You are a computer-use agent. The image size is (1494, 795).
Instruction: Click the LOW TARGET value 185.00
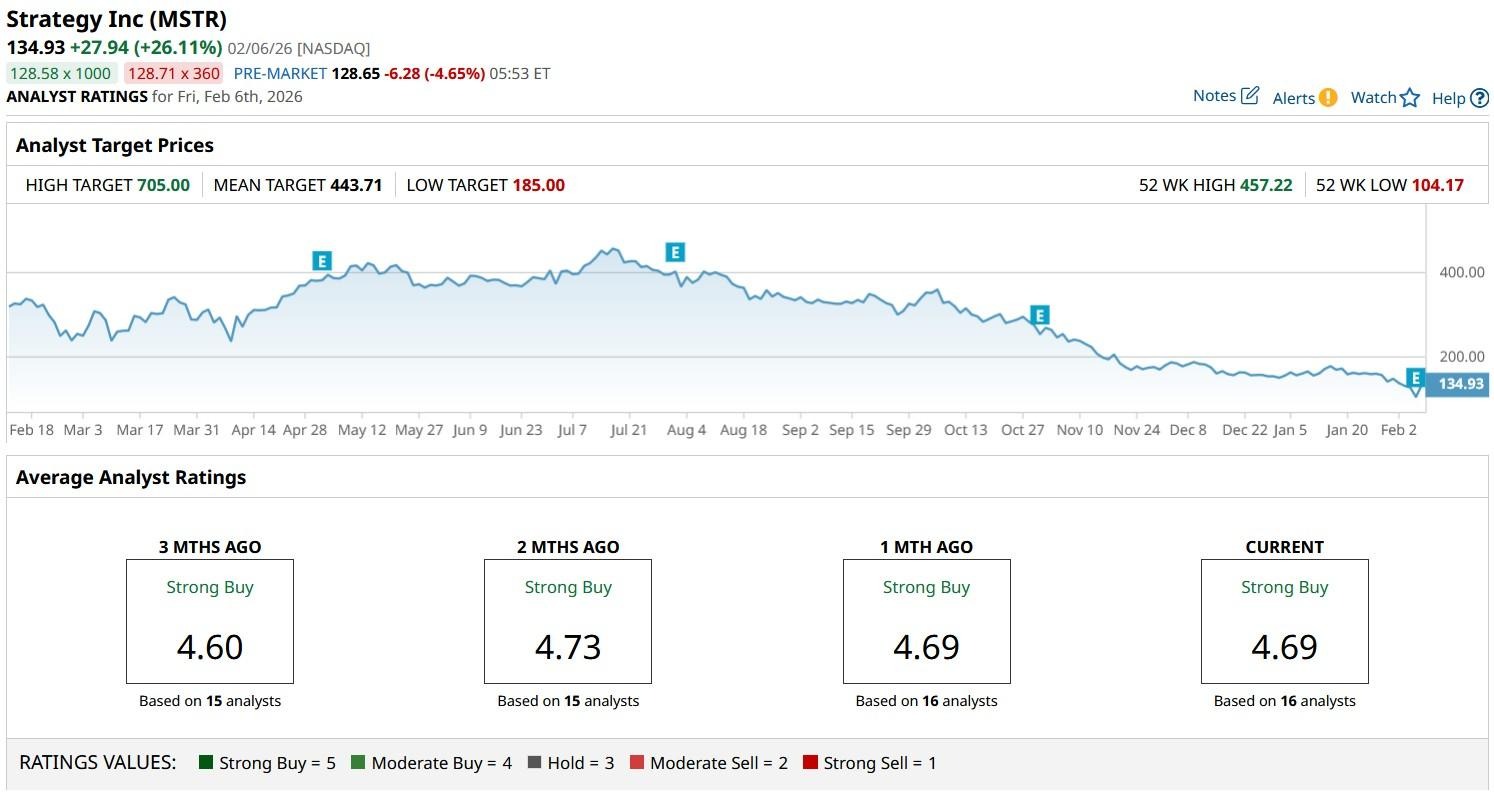click(538, 185)
